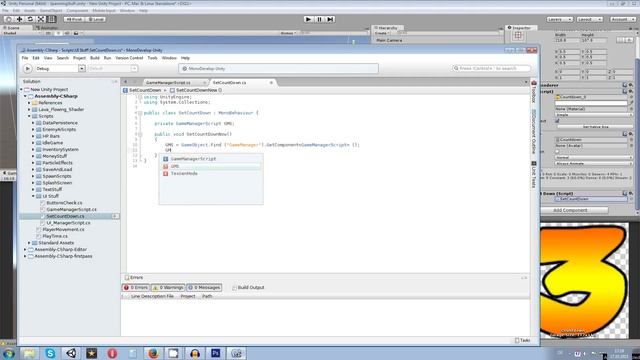Open the Layout dropdown in Unity
Image resolution: width=640 pixels, height=360 pixels.
(x=589, y=19)
